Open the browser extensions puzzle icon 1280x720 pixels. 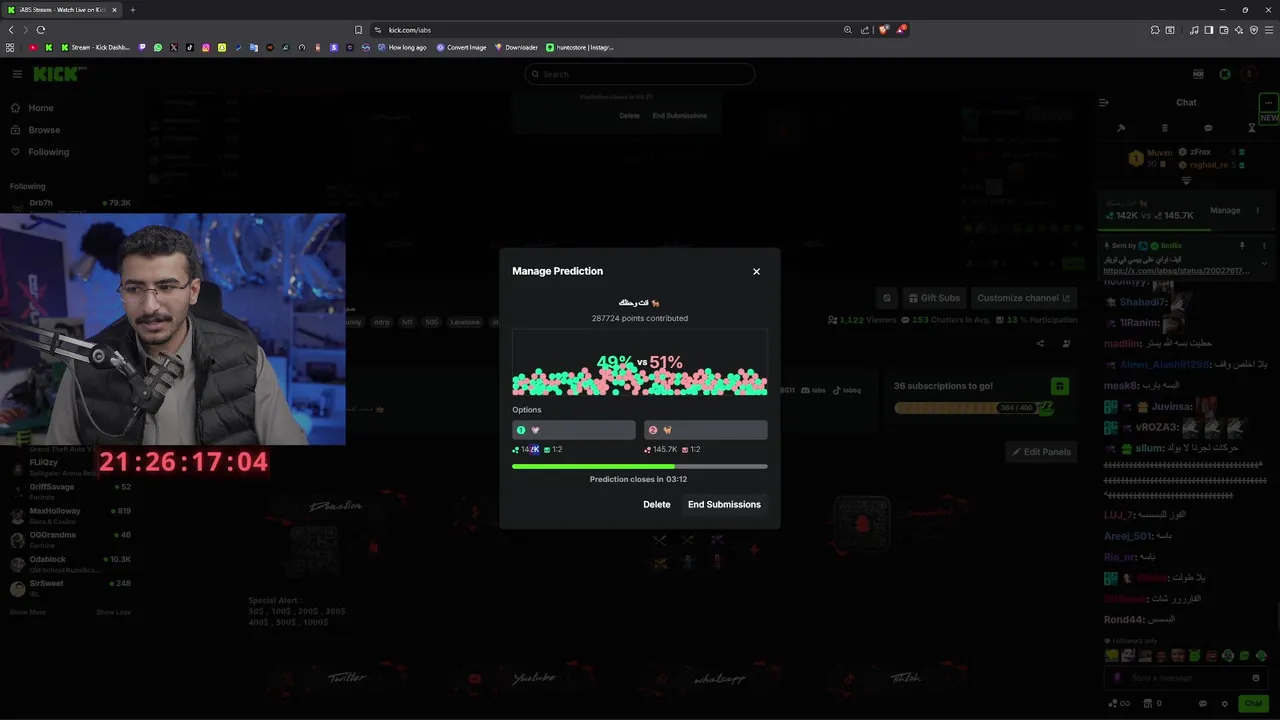click(x=1155, y=30)
